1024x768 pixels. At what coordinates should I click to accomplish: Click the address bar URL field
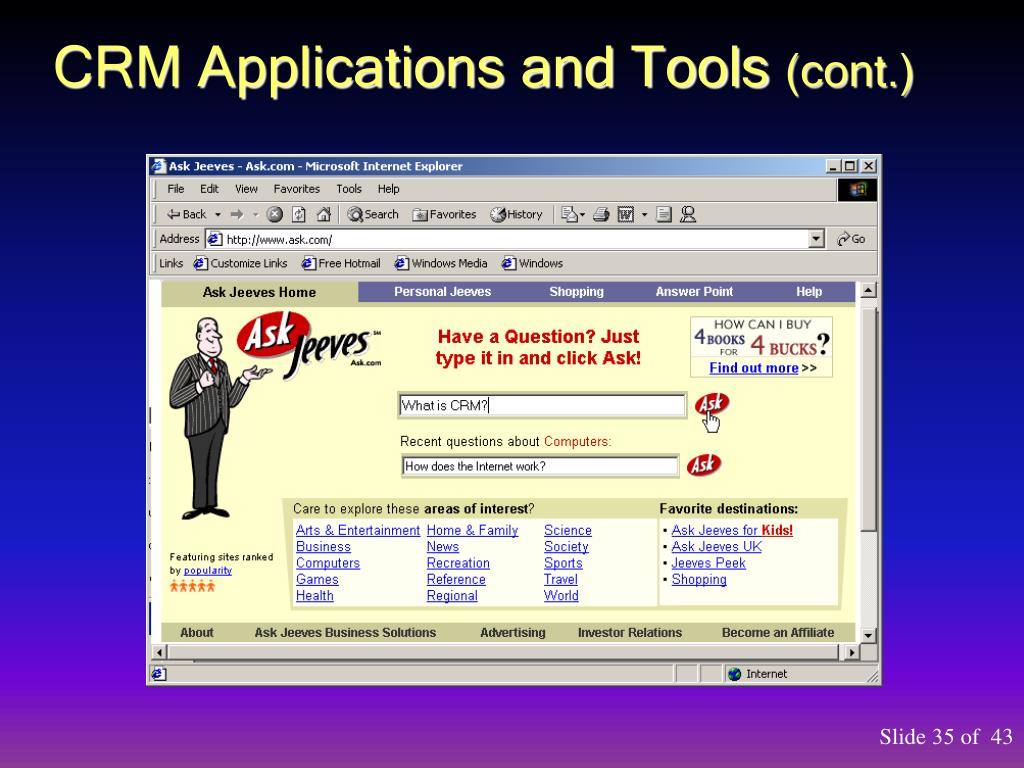tap(507, 239)
